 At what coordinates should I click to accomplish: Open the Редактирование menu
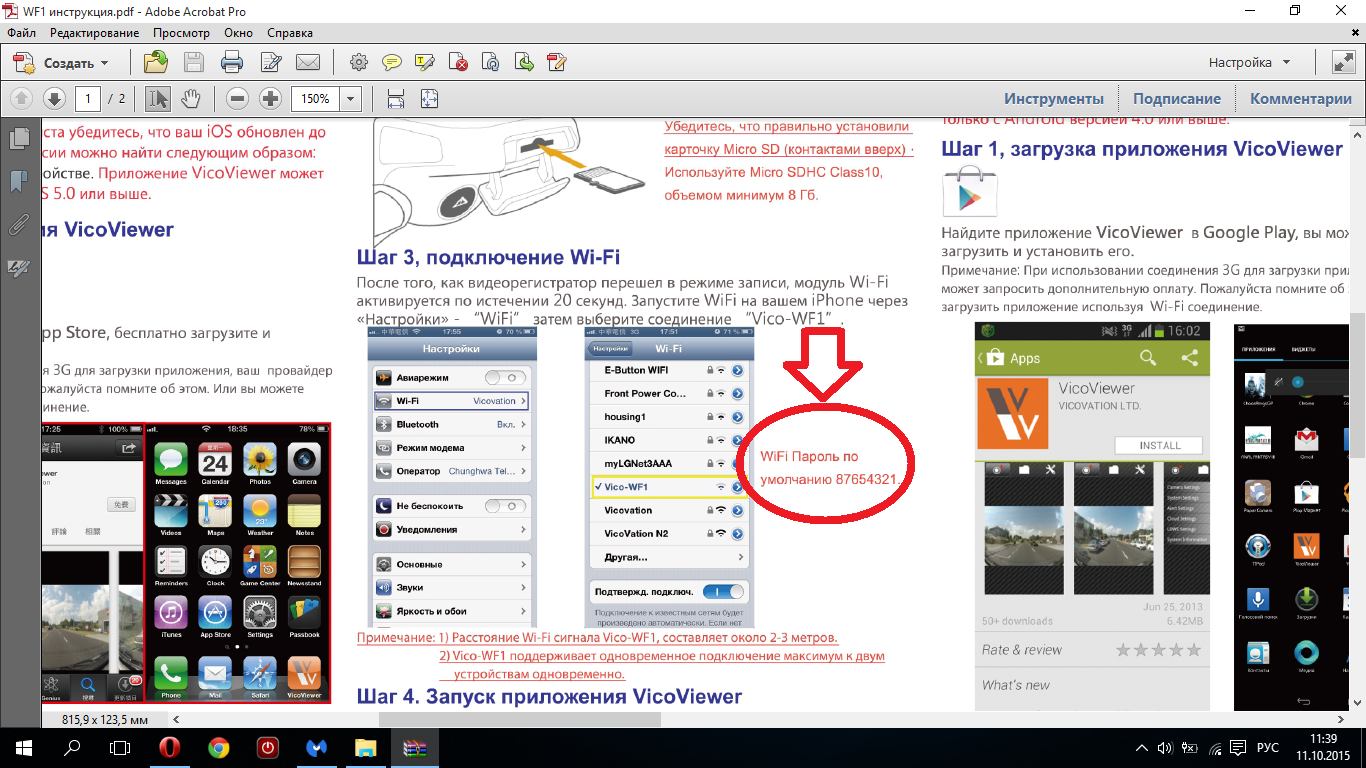[95, 33]
